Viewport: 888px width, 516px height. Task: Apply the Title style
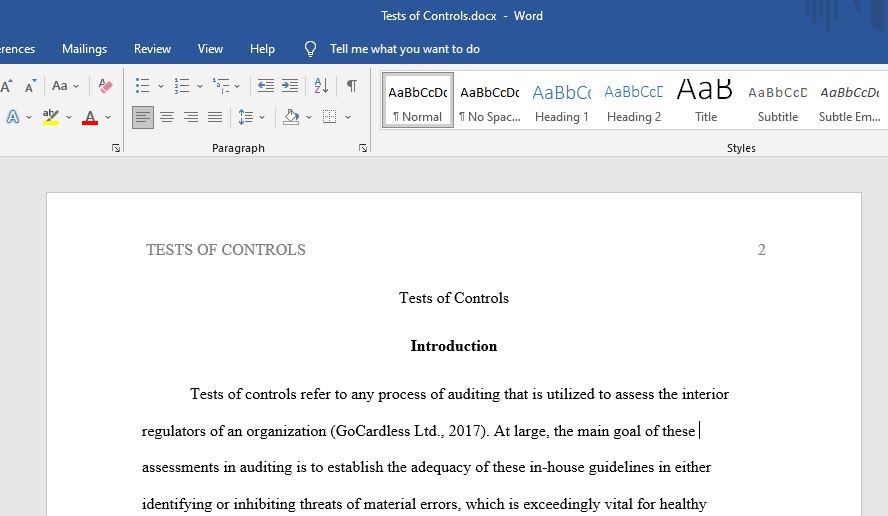point(706,100)
